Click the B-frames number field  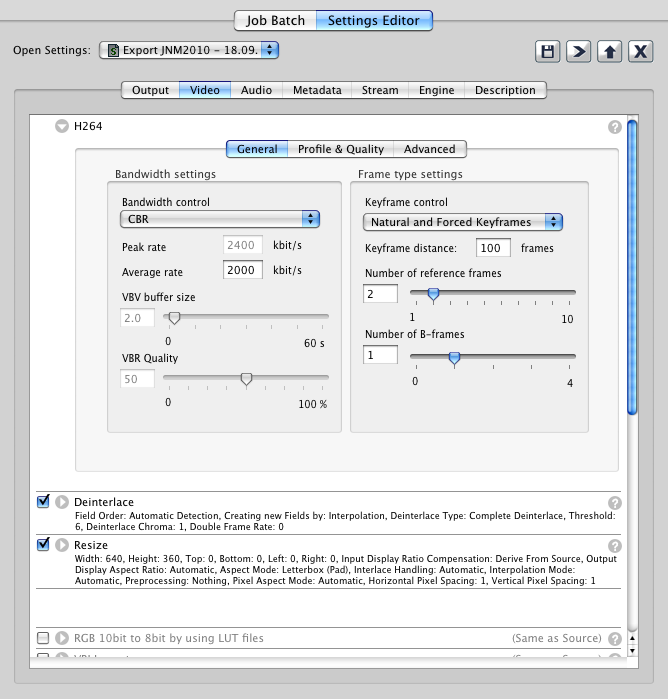(x=380, y=355)
